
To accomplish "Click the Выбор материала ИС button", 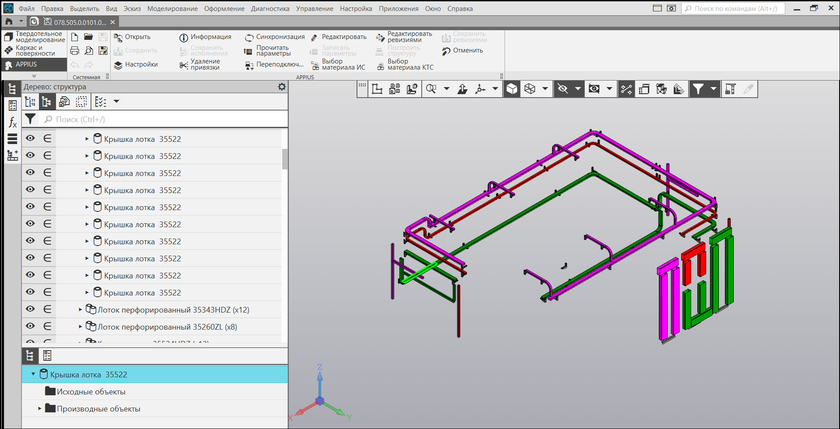I will (337, 64).
